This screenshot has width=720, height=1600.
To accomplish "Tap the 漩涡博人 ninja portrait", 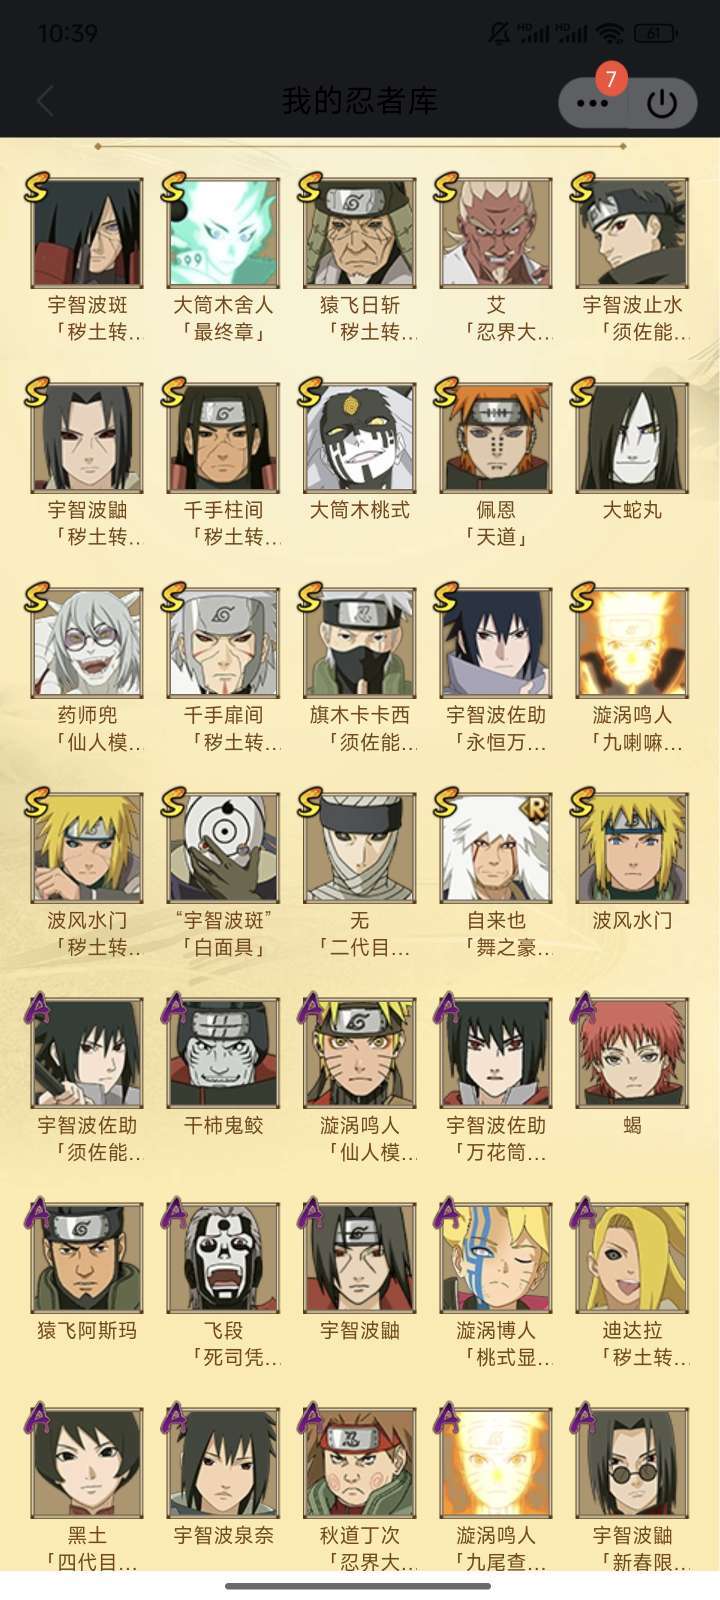I will 496,1258.
